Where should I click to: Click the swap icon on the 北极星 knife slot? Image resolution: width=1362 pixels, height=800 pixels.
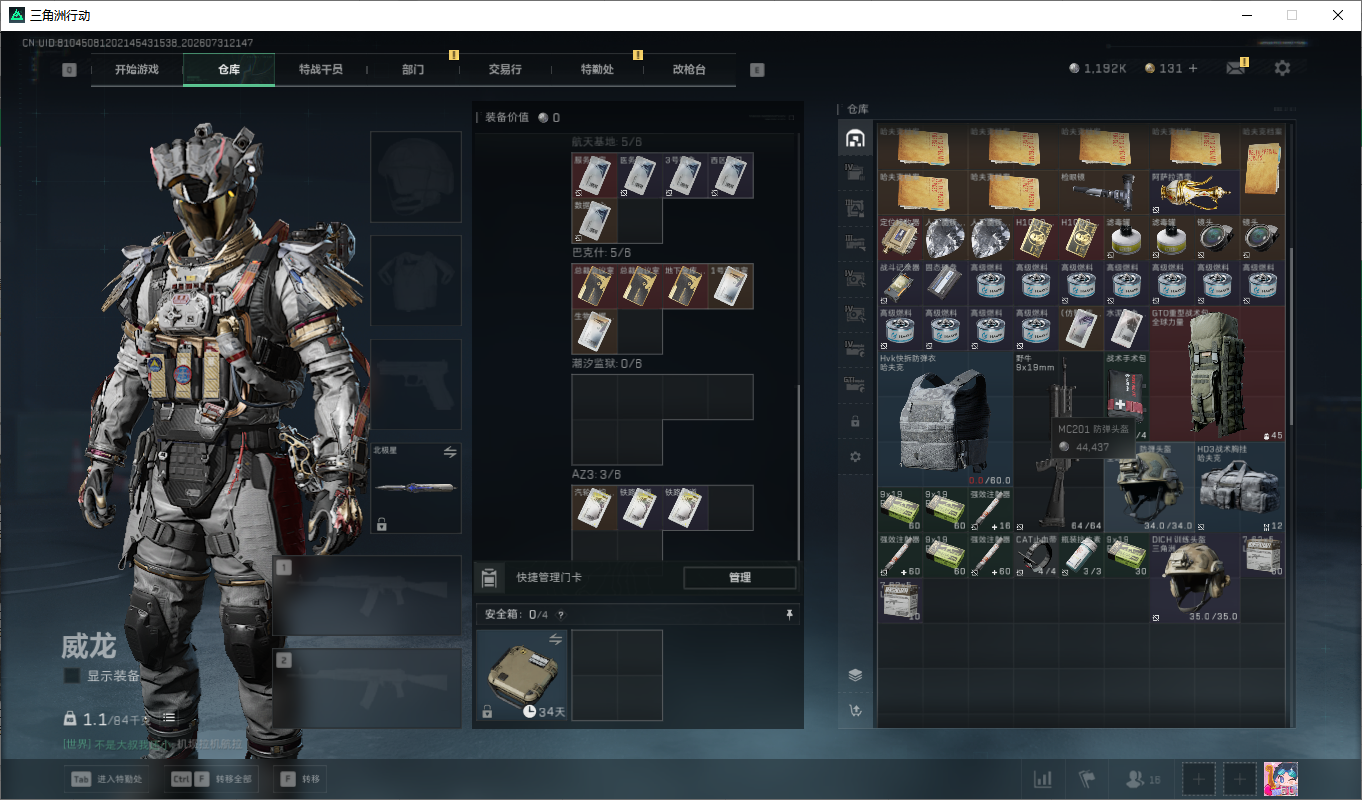point(450,452)
